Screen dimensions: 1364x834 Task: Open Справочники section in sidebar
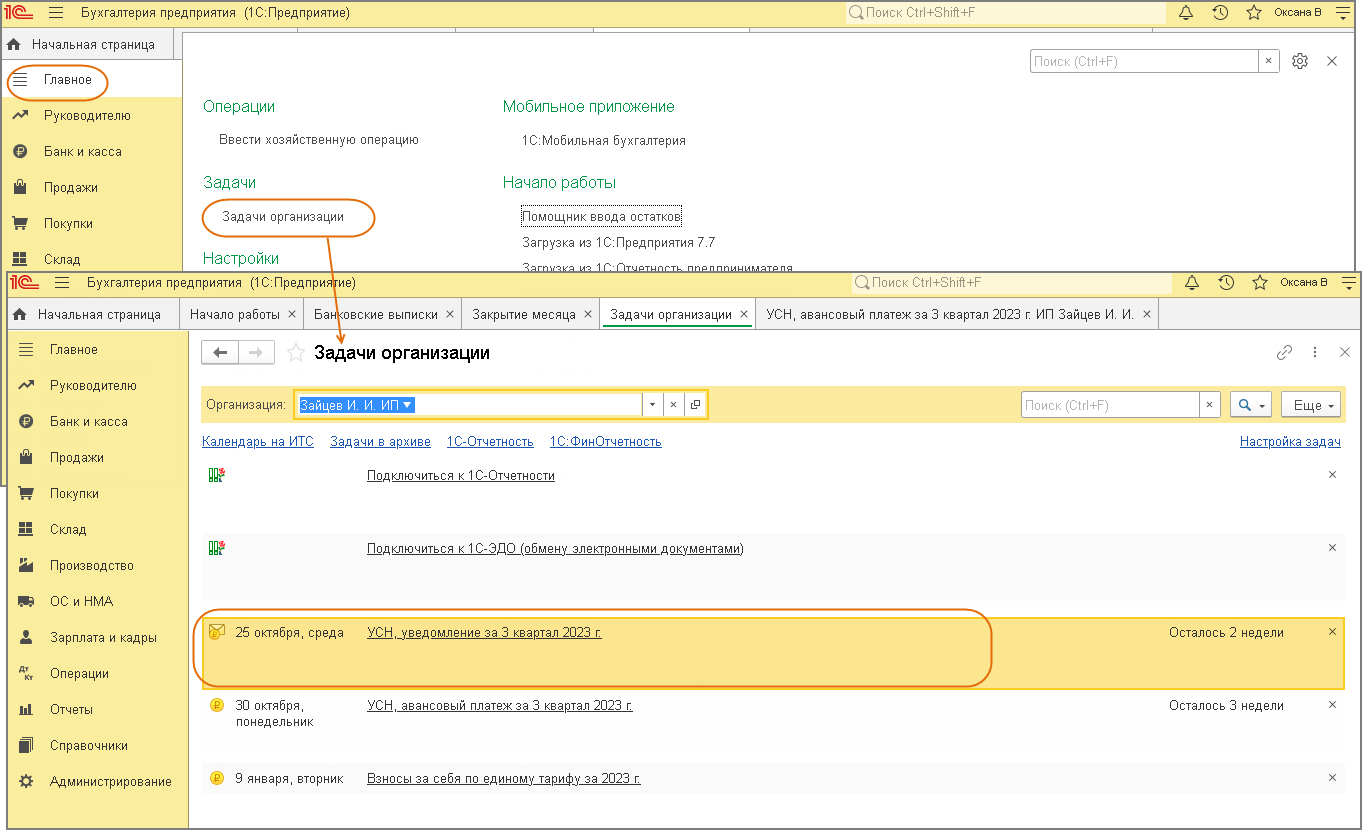(89, 746)
